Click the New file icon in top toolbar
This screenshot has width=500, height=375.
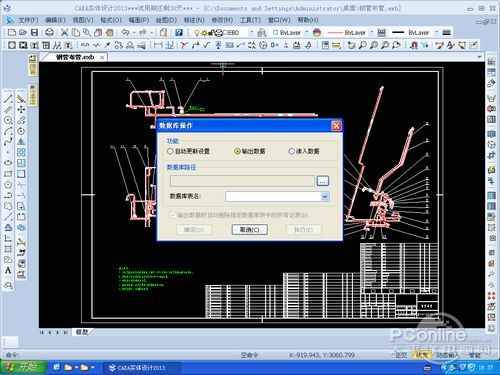click(12, 33)
